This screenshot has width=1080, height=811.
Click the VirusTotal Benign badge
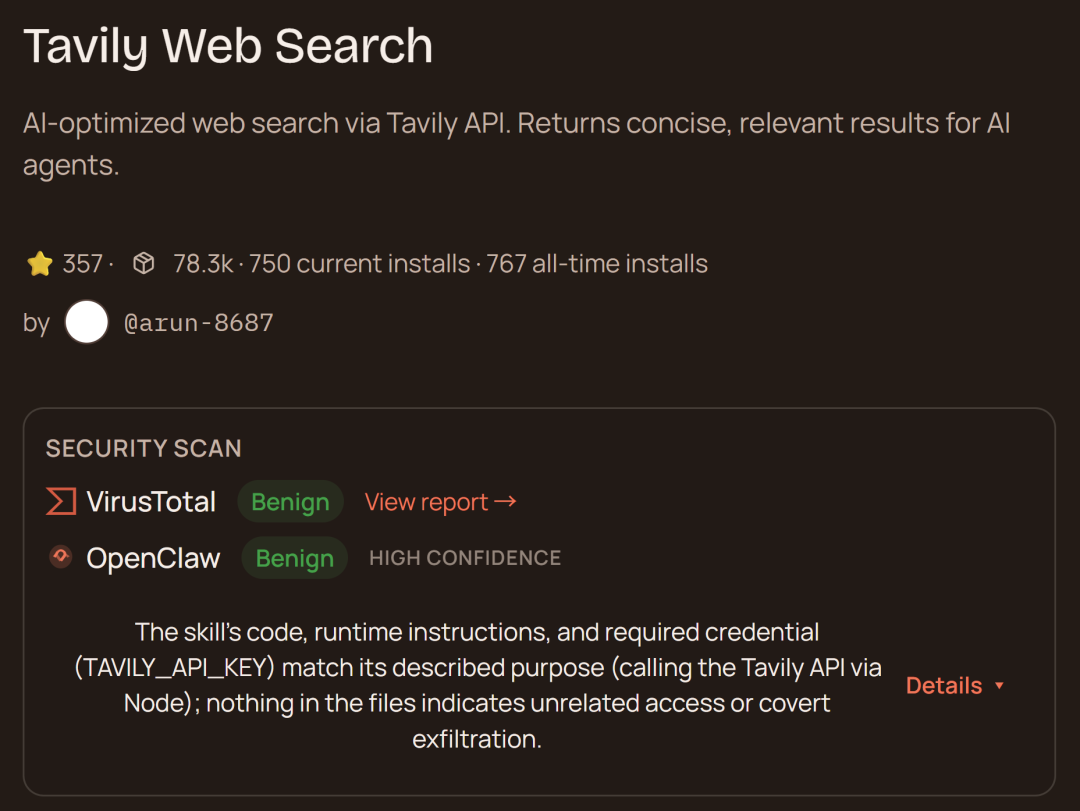coord(290,502)
